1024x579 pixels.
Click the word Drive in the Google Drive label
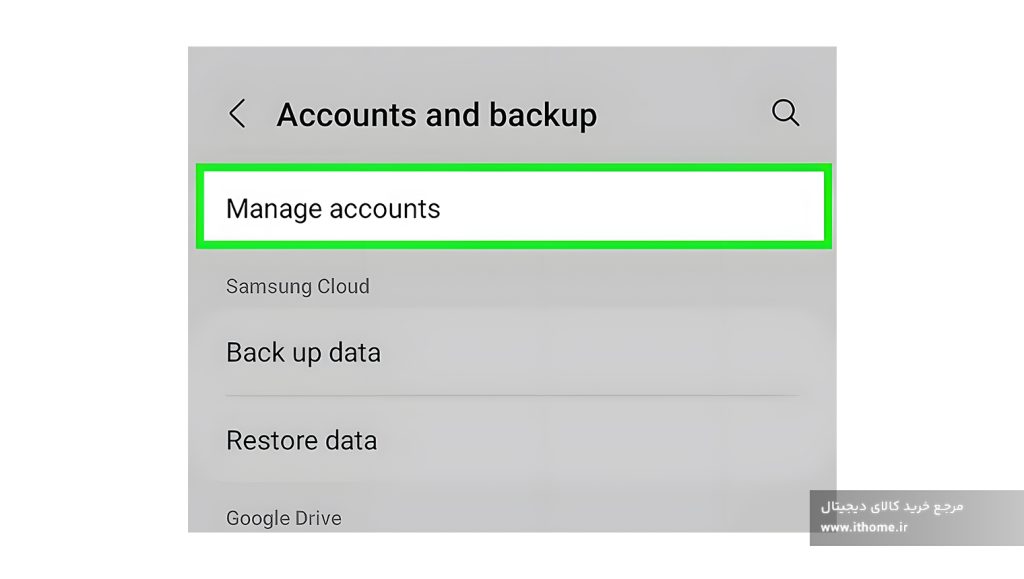coord(318,518)
